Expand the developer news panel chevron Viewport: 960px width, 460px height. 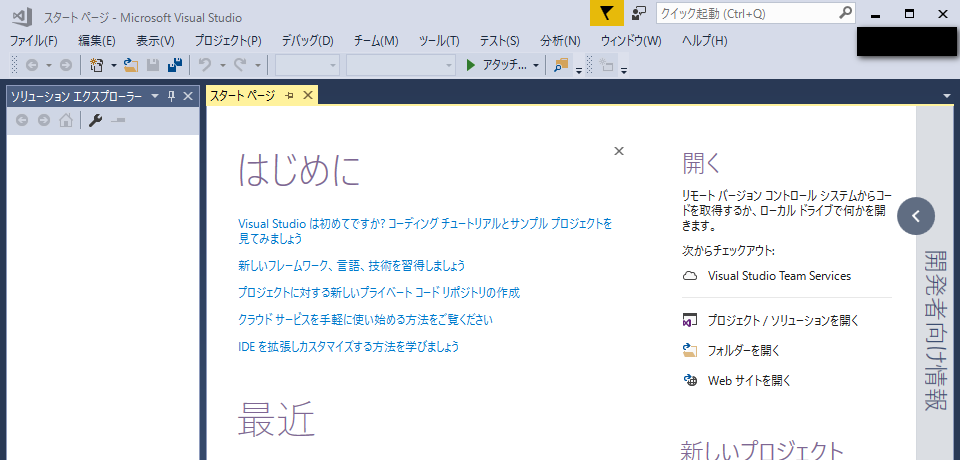pyautogui.click(x=916, y=216)
